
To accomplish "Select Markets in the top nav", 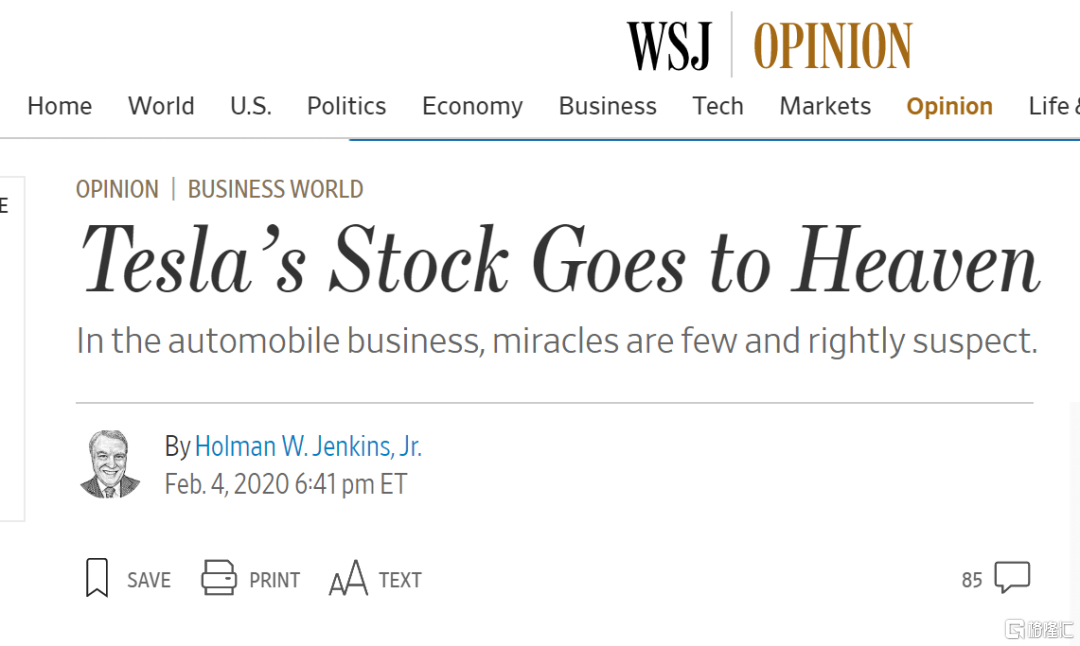I will click(x=825, y=106).
